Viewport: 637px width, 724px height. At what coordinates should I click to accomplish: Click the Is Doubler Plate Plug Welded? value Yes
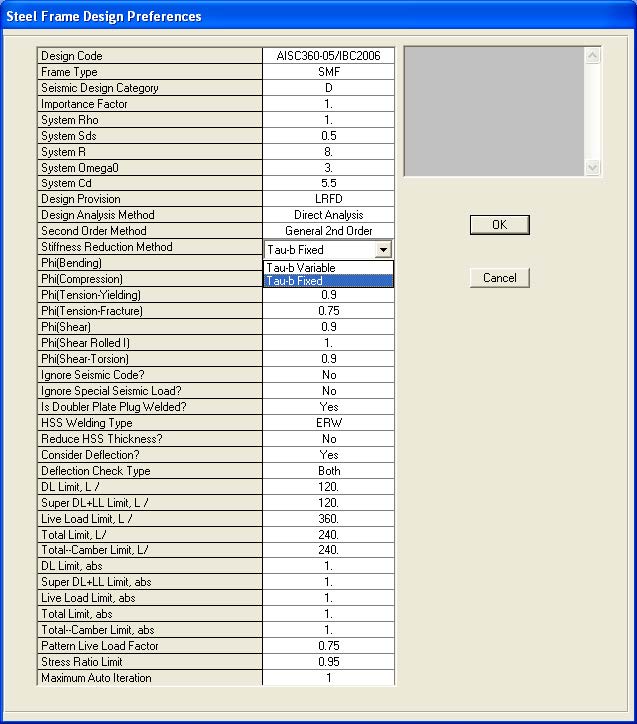(328, 407)
